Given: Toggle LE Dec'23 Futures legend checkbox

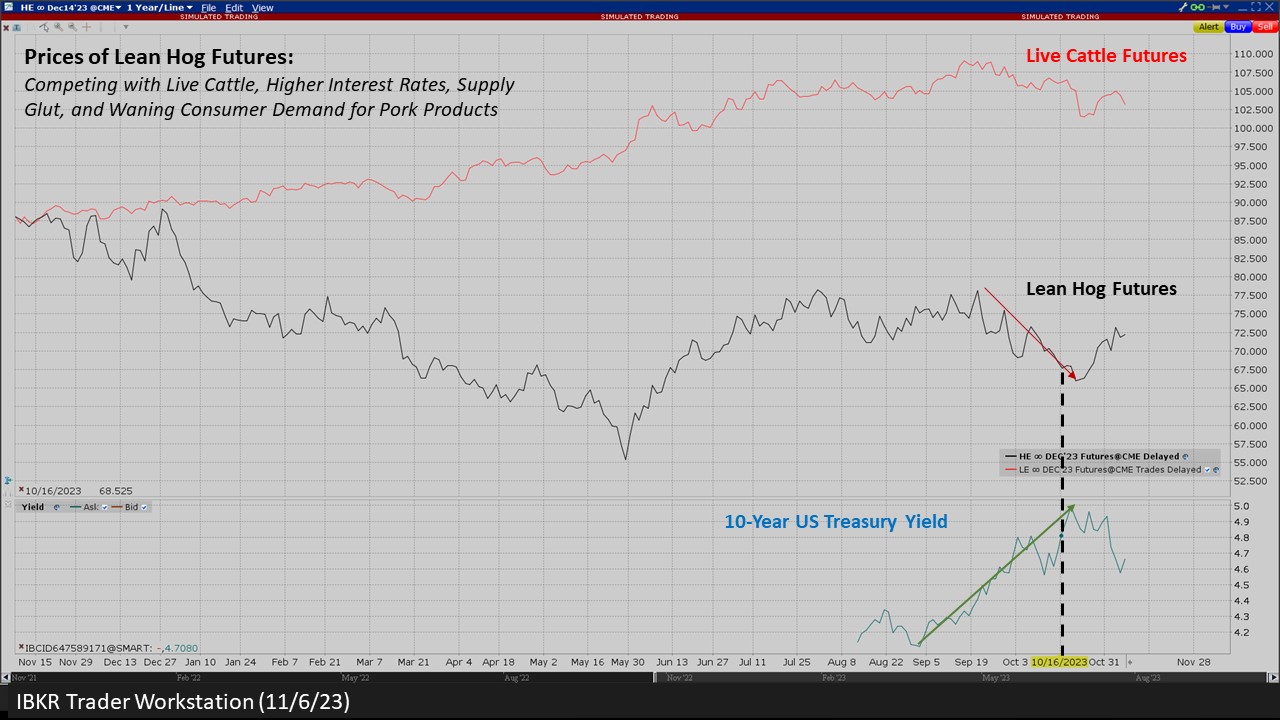Looking at the screenshot, I should tap(1207, 469).
